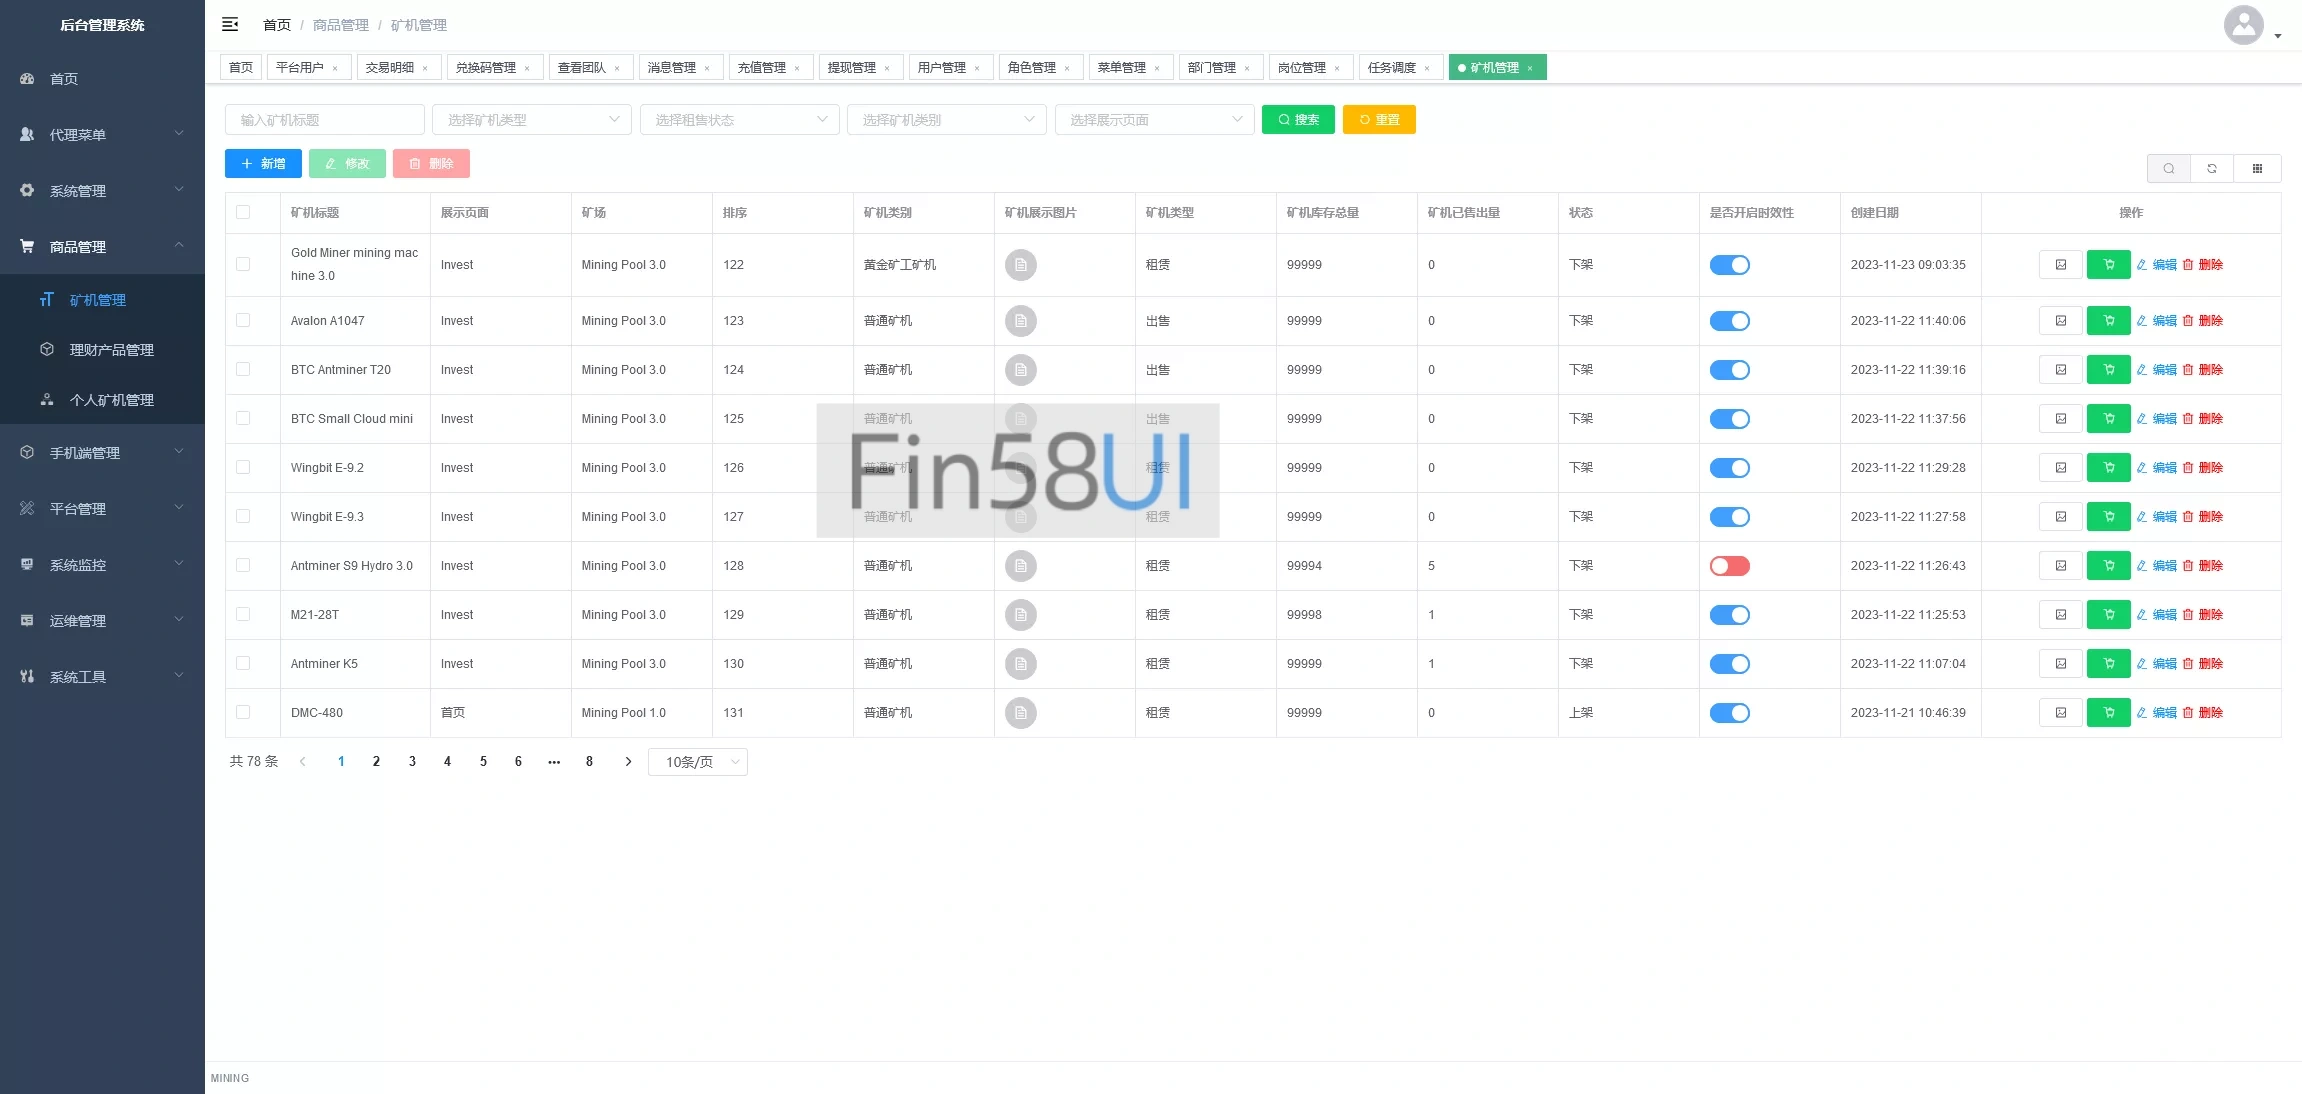Click the delete trash icon for M21-28T
This screenshot has height=1094, width=2302.
coord(2188,615)
